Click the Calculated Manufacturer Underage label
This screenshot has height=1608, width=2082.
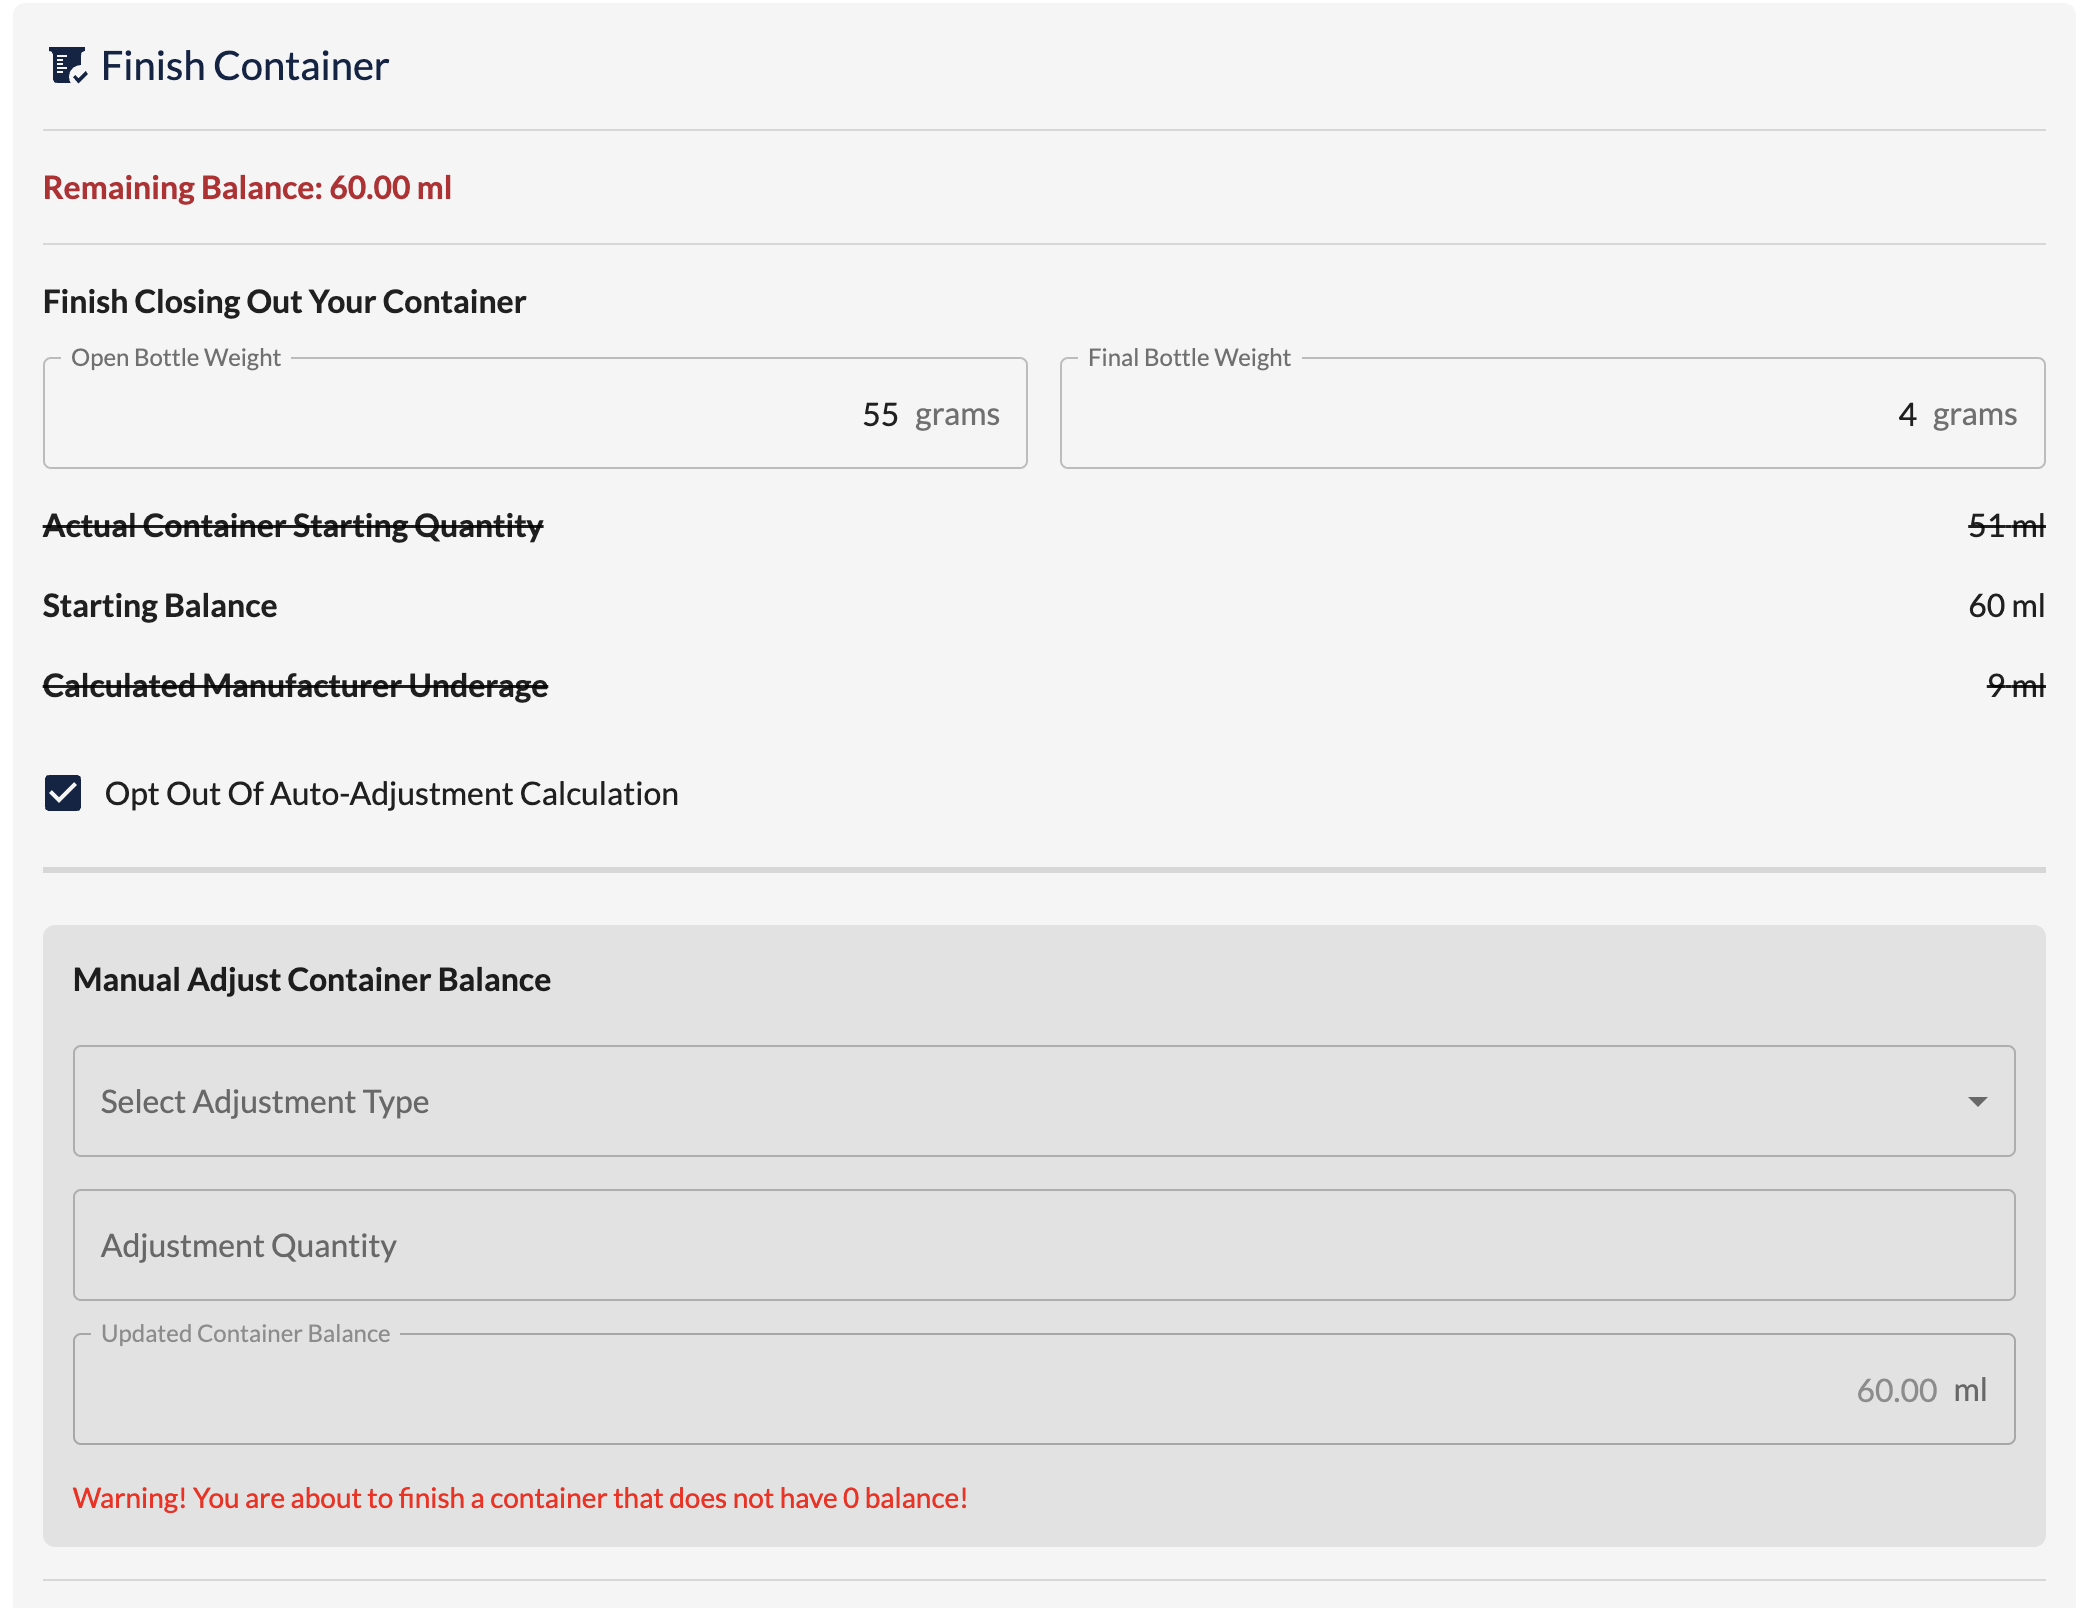[295, 685]
